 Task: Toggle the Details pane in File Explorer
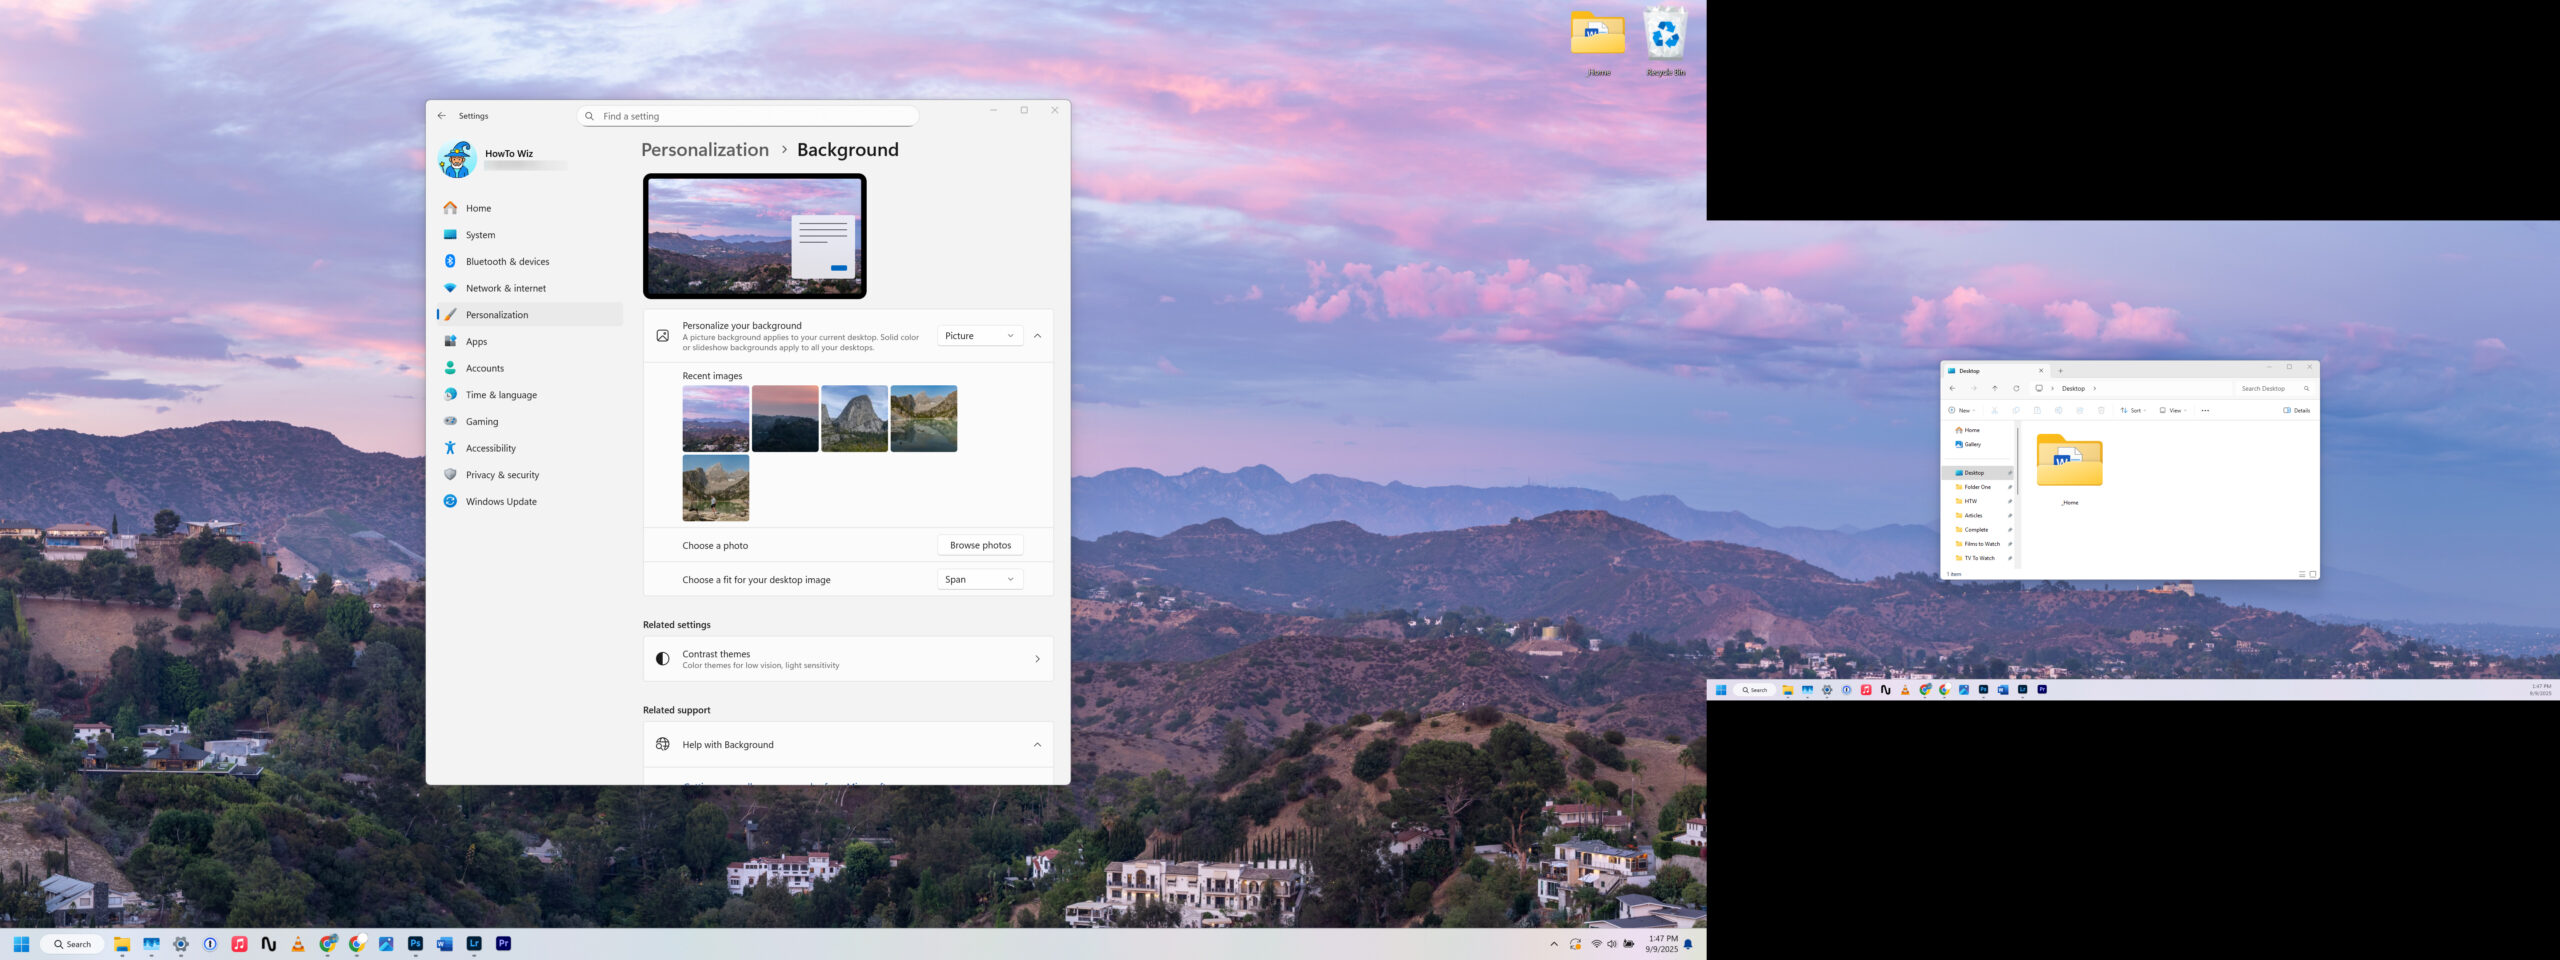pos(2297,411)
